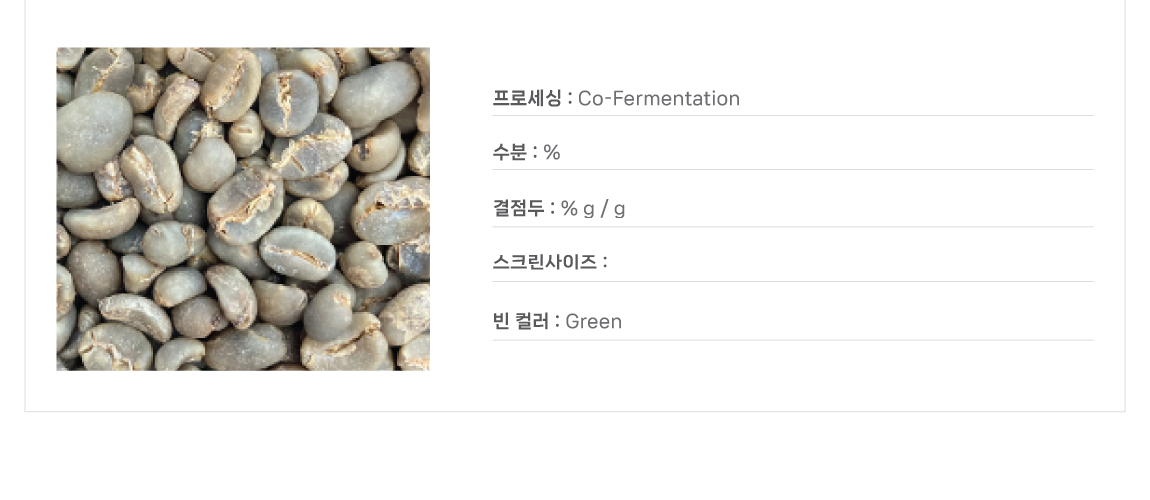
Task: Select the Green bean color value
Action: point(594,321)
